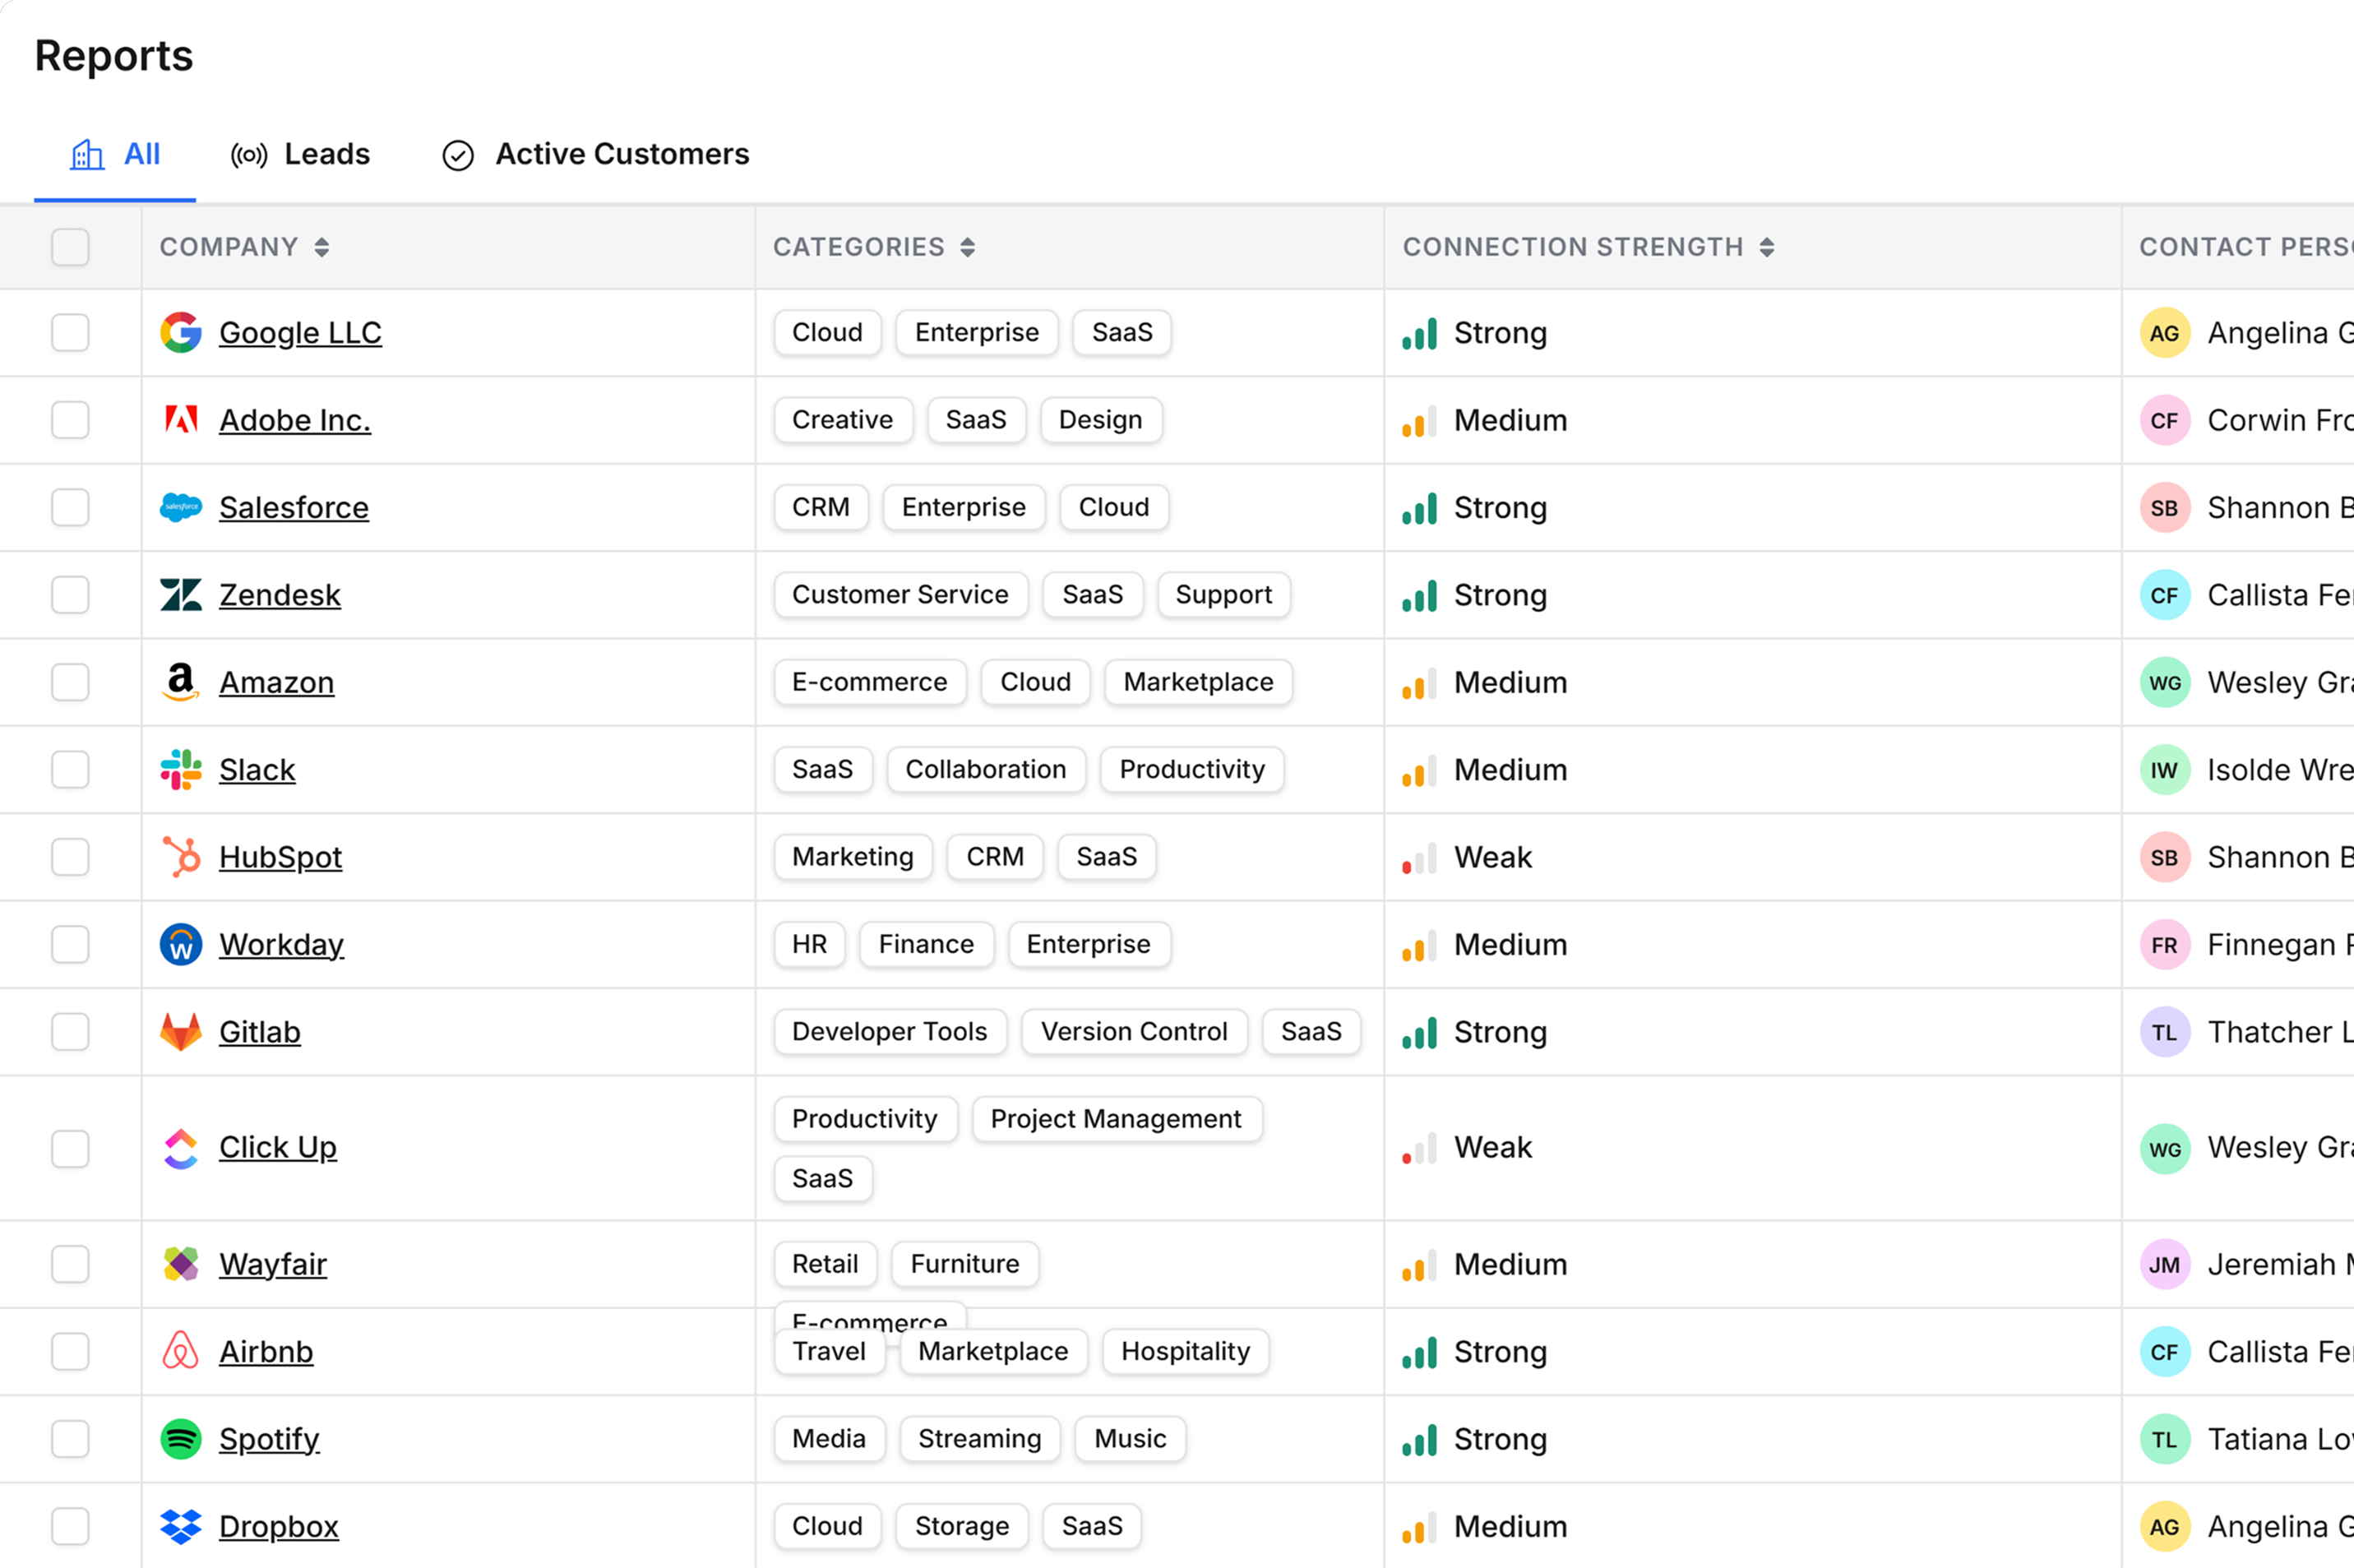This screenshot has height=1568, width=2354.
Task: Check the Google LLC row checkbox
Action: (x=70, y=333)
